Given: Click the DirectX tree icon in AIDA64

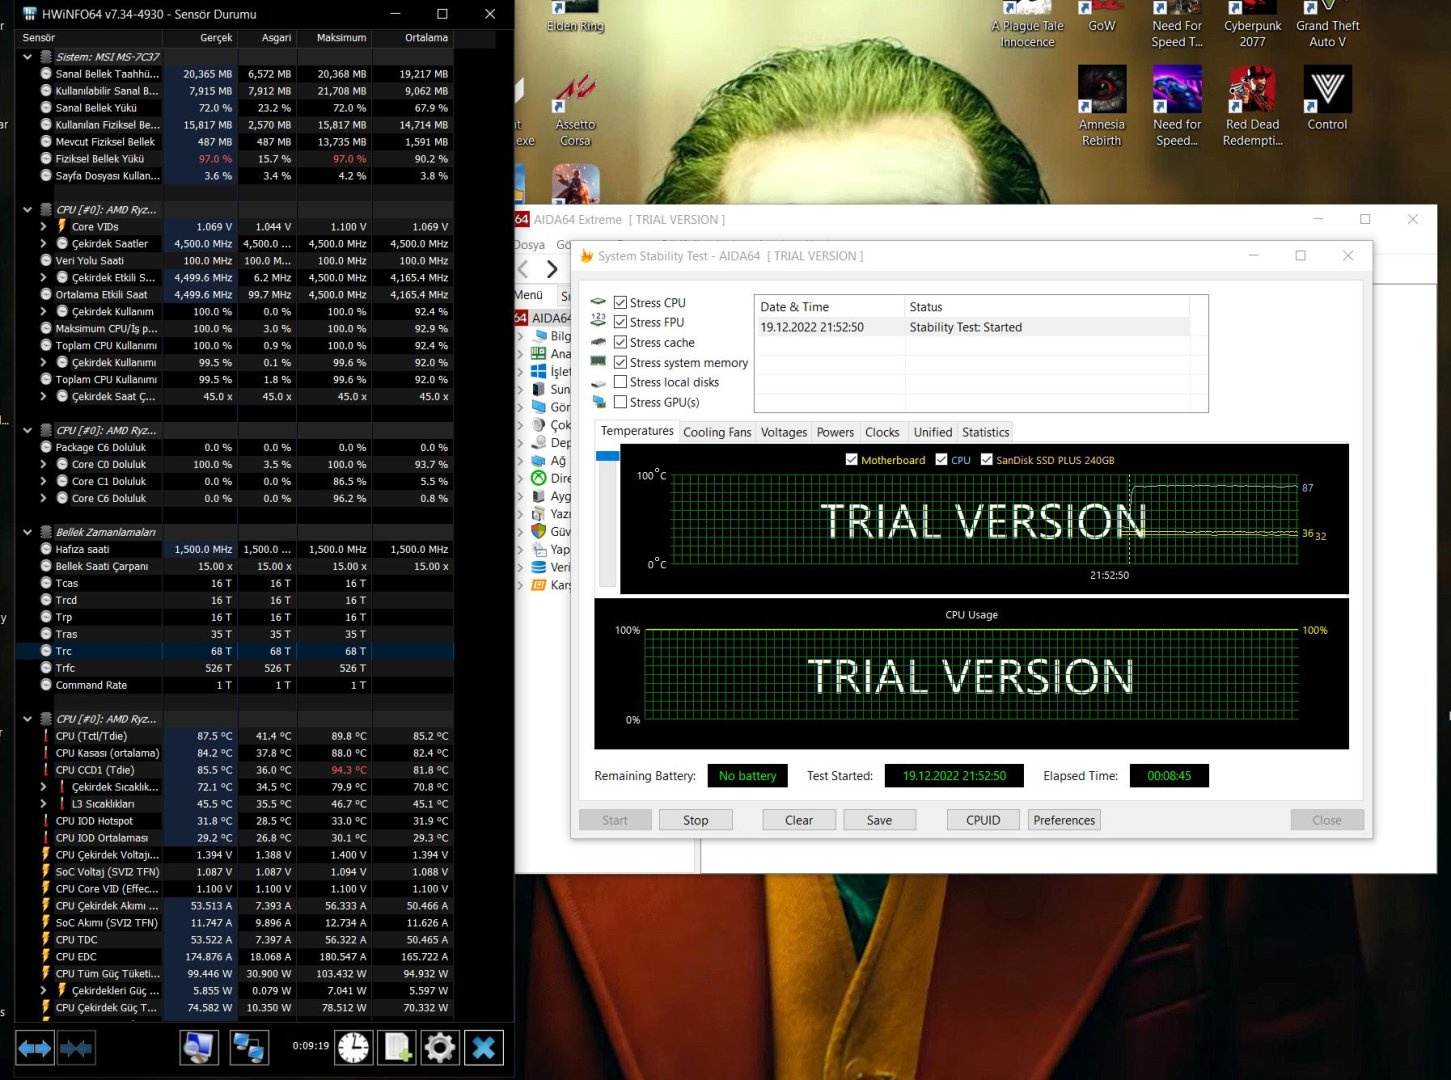Looking at the screenshot, I should 538,478.
